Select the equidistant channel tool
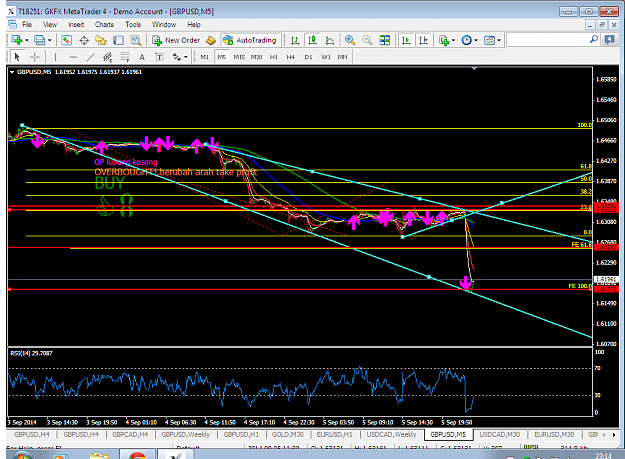The width and height of the screenshot is (625, 459). 107,57
